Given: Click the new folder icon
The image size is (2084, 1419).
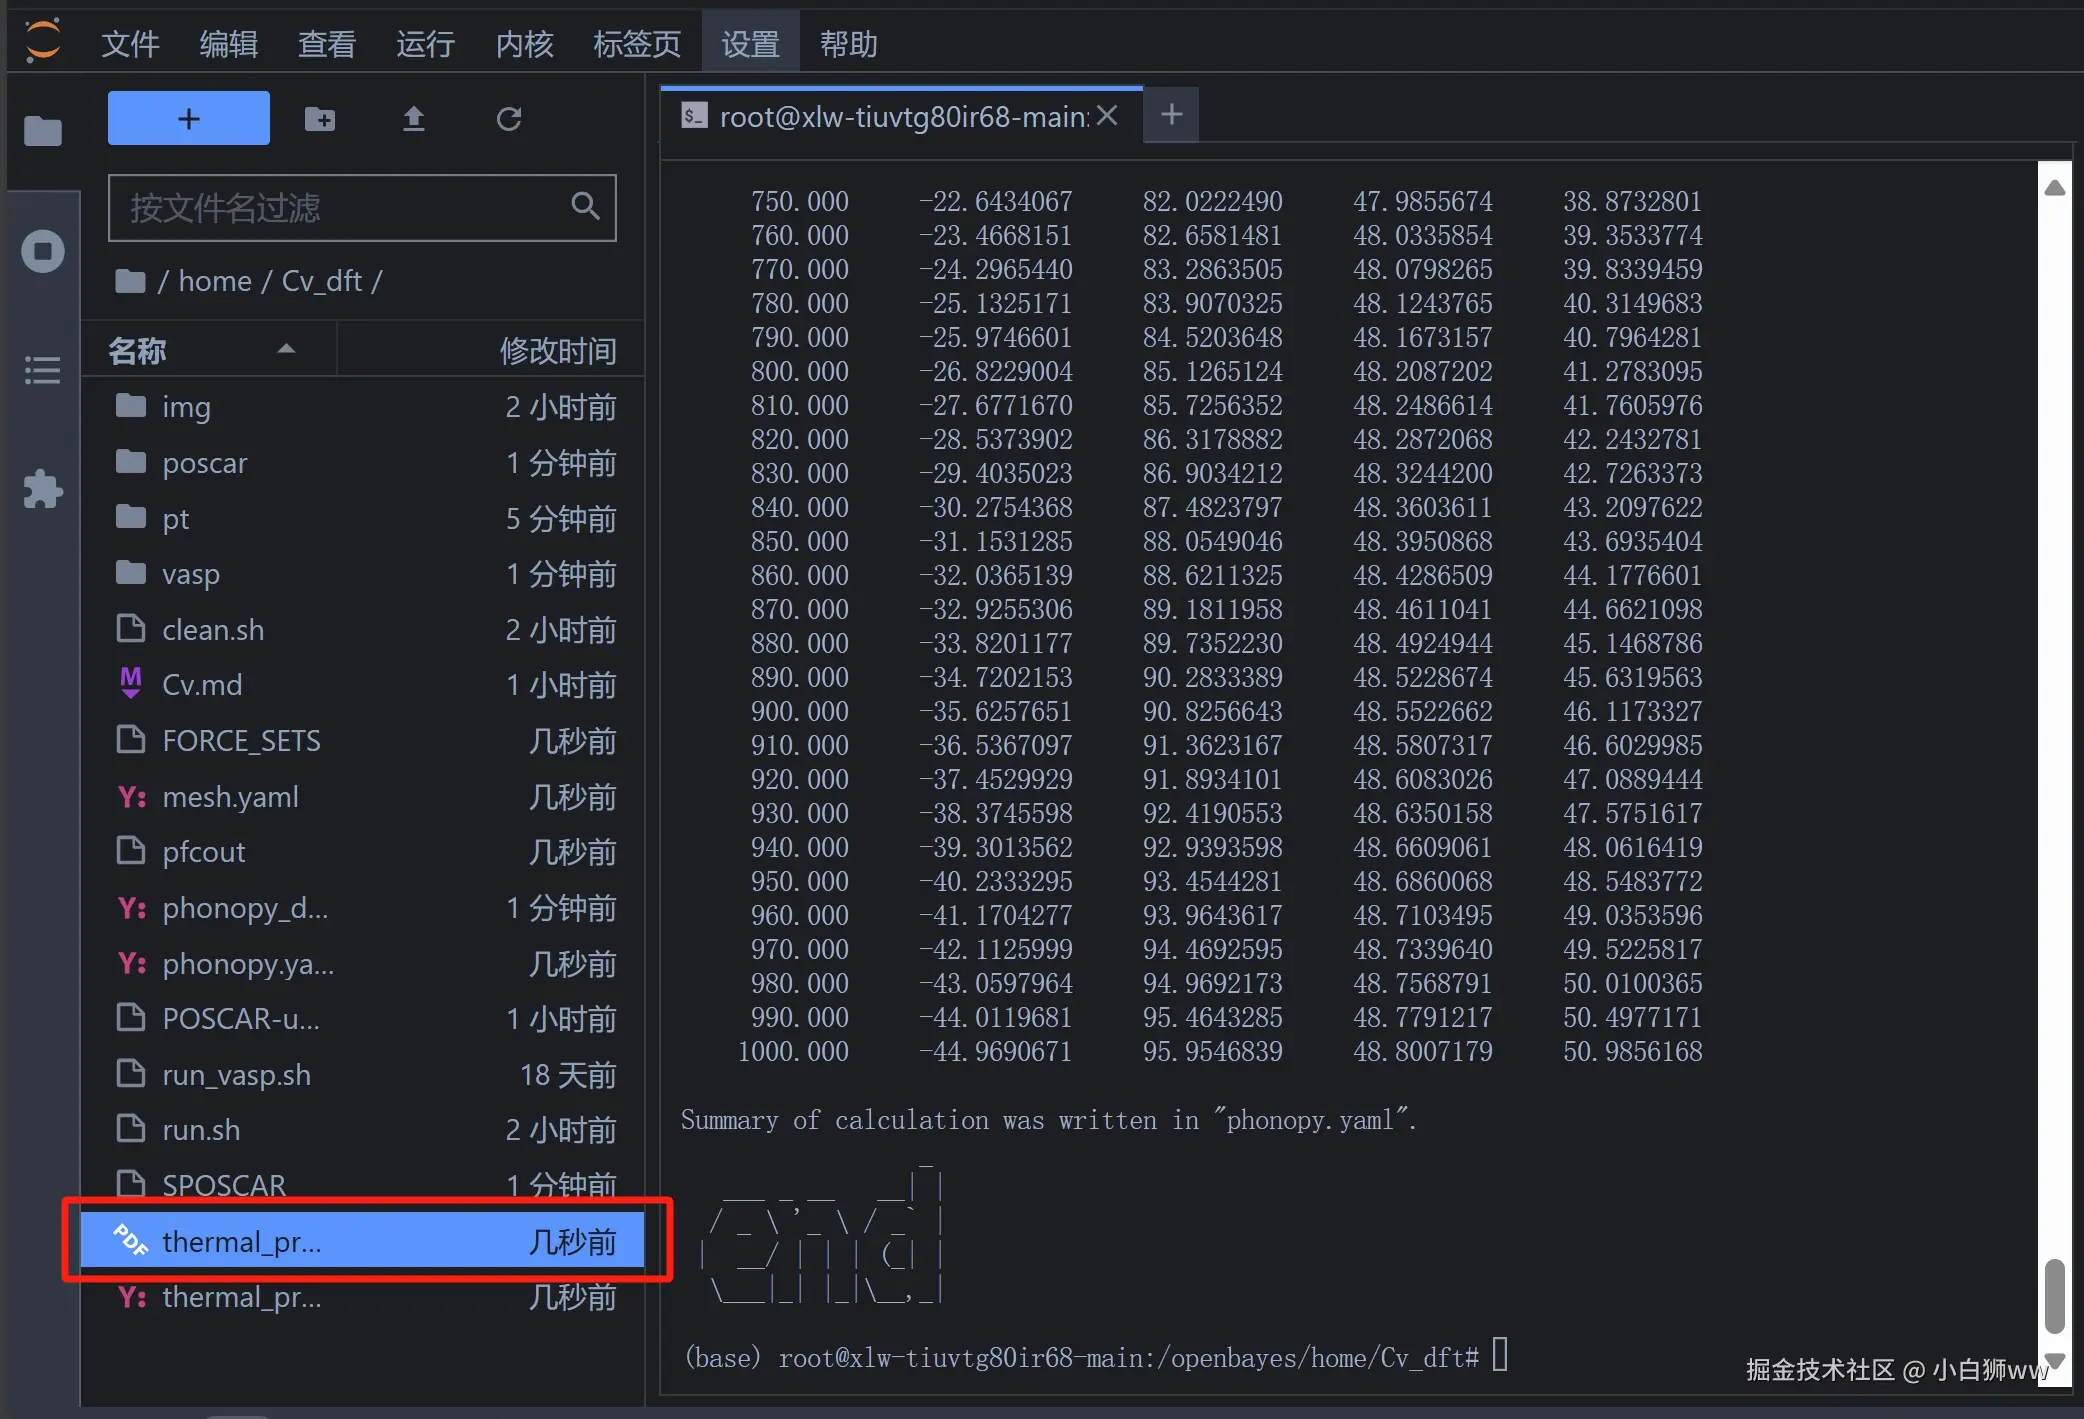Looking at the screenshot, I should point(320,119).
